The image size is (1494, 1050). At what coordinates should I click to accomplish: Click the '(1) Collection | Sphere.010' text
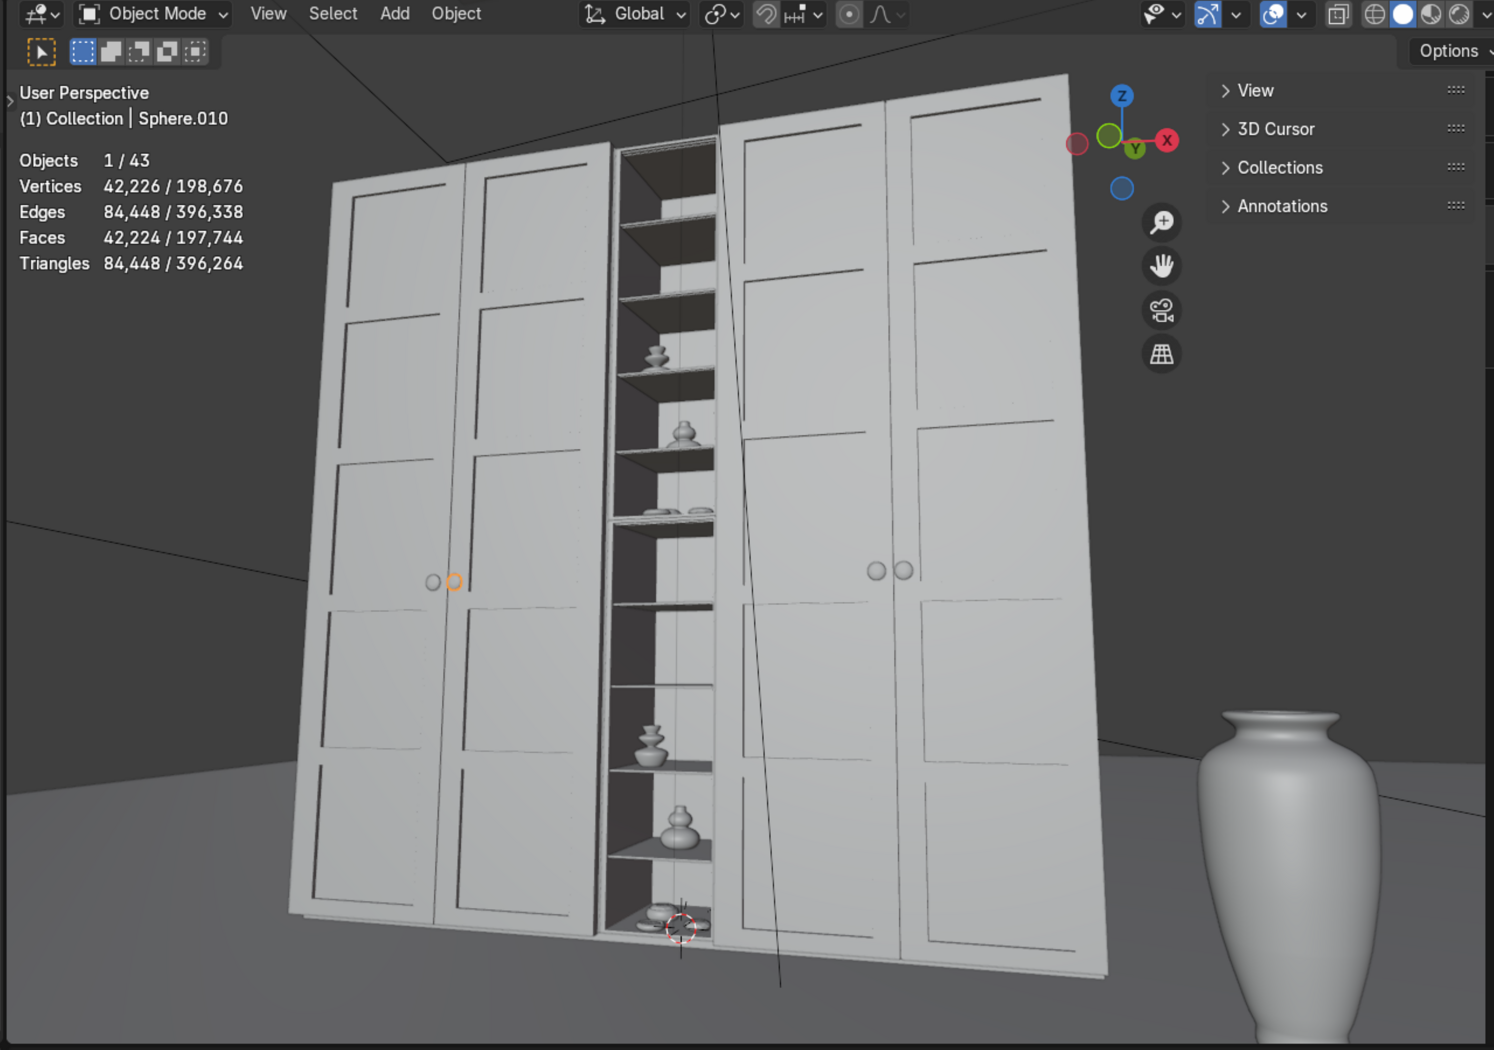(124, 118)
